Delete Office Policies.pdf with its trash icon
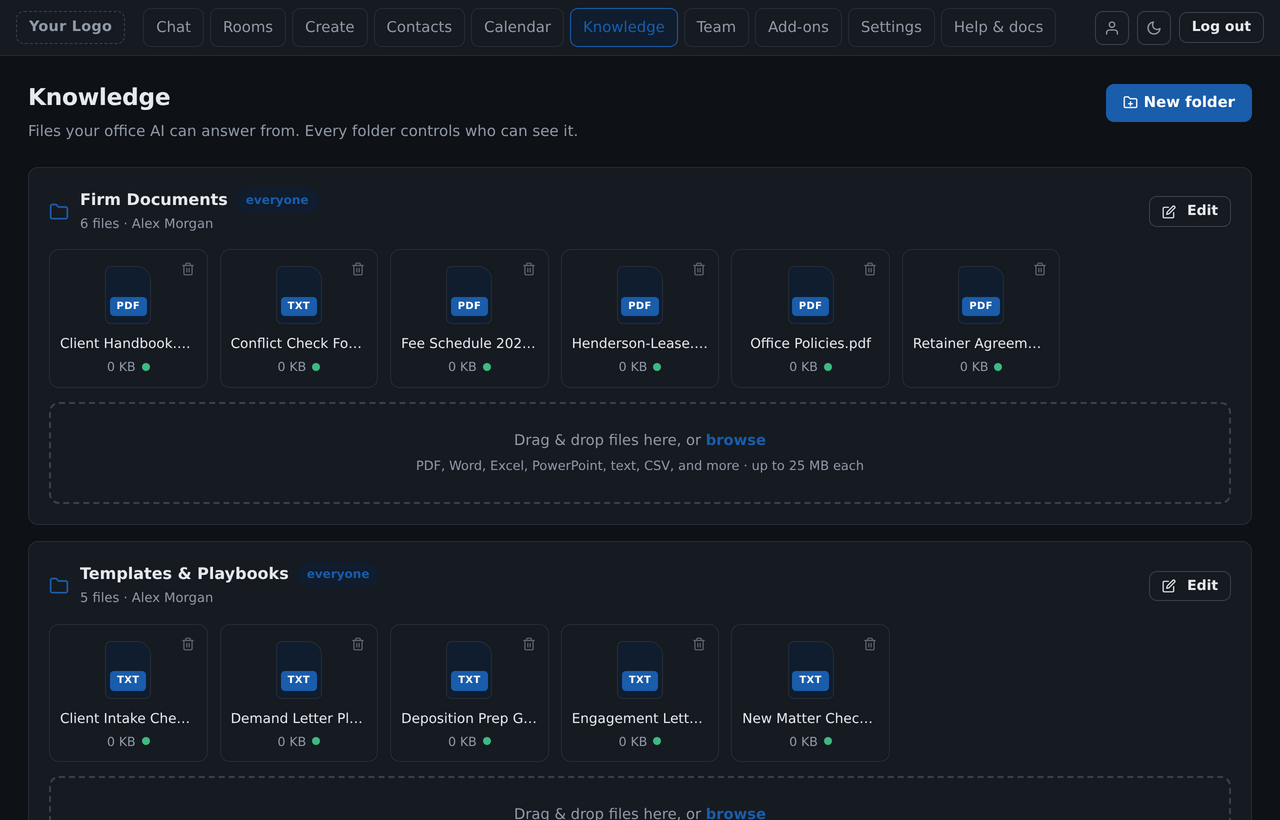 tap(870, 269)
